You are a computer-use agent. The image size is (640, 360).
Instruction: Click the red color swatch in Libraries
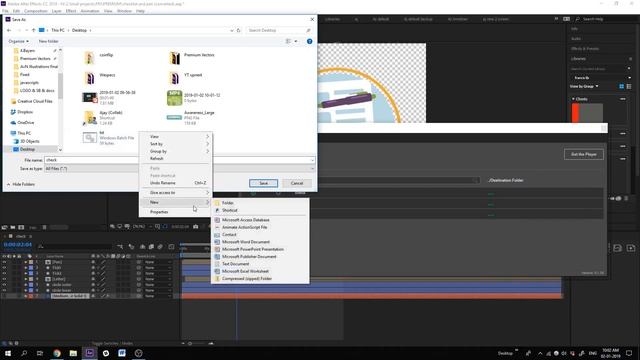pyautogui.click(x=575, y=113)
